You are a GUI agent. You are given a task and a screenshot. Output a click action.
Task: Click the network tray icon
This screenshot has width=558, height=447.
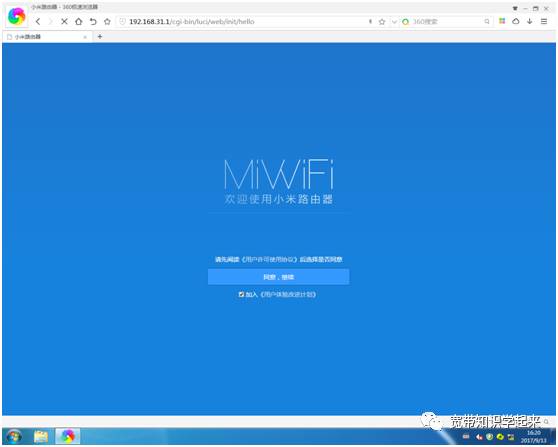511,437
